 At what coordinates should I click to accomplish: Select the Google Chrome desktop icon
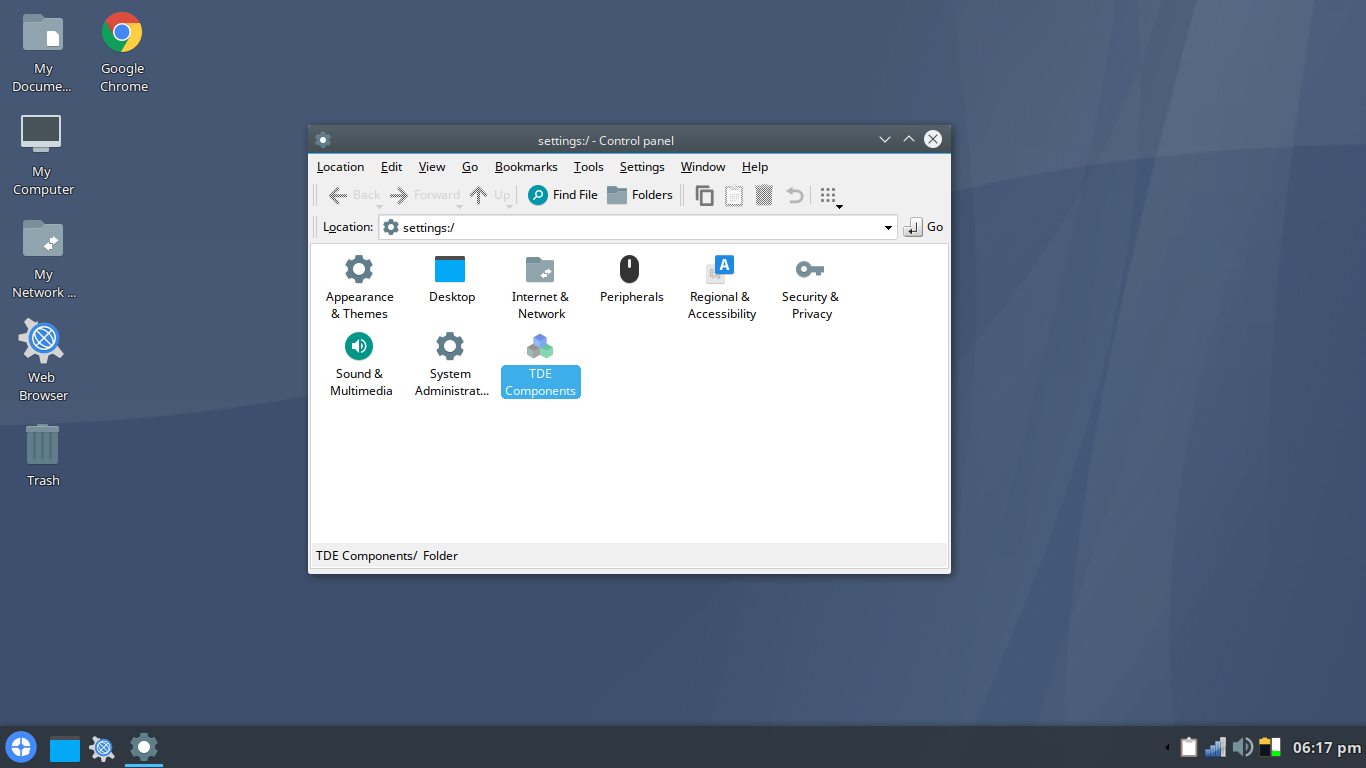122,54
